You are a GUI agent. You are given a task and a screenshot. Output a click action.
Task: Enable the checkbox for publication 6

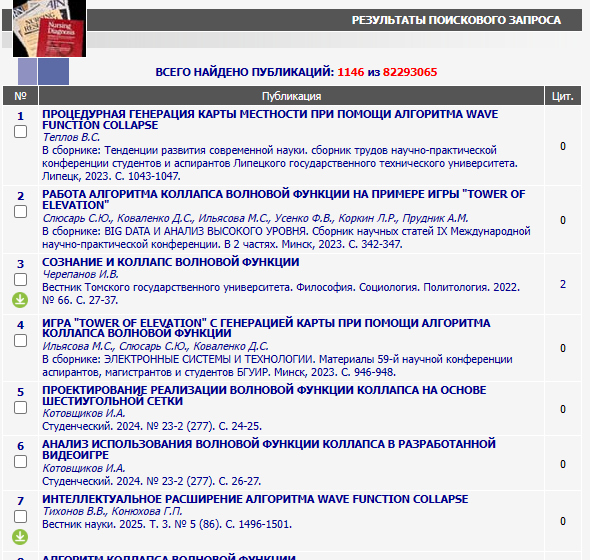[20, 461]
